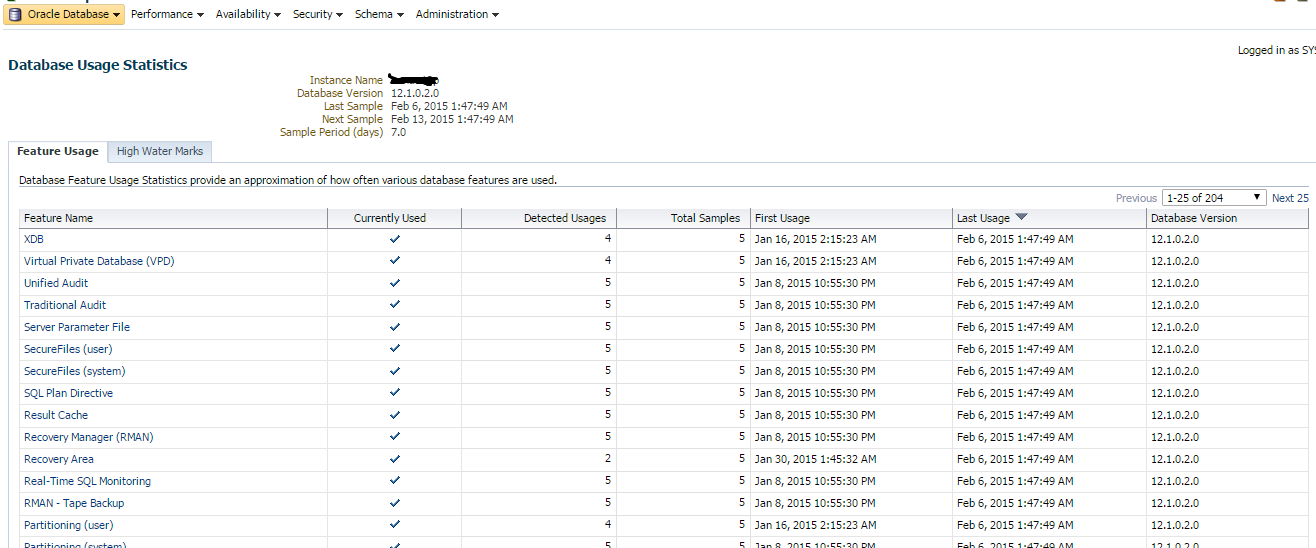Screen dimensions: 1316x548
Task: Sort by the Detected Usages column header
Action: [x=564, y=218]
